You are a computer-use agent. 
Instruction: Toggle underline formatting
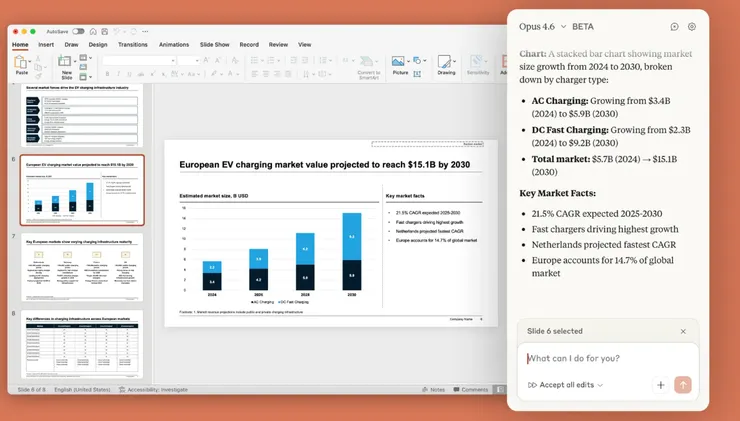pos(129,74)
